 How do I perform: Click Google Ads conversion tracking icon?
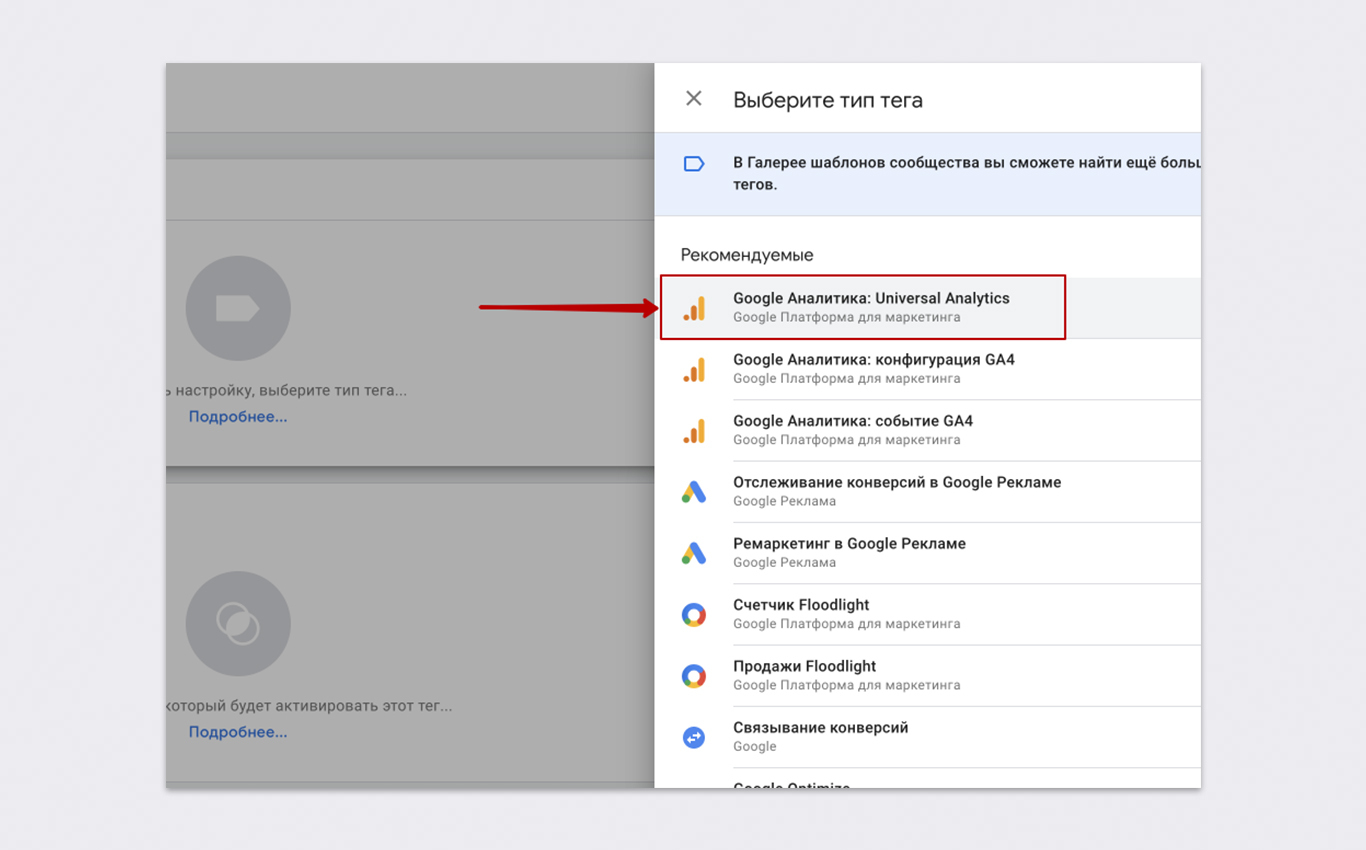[x=694, y=492]
